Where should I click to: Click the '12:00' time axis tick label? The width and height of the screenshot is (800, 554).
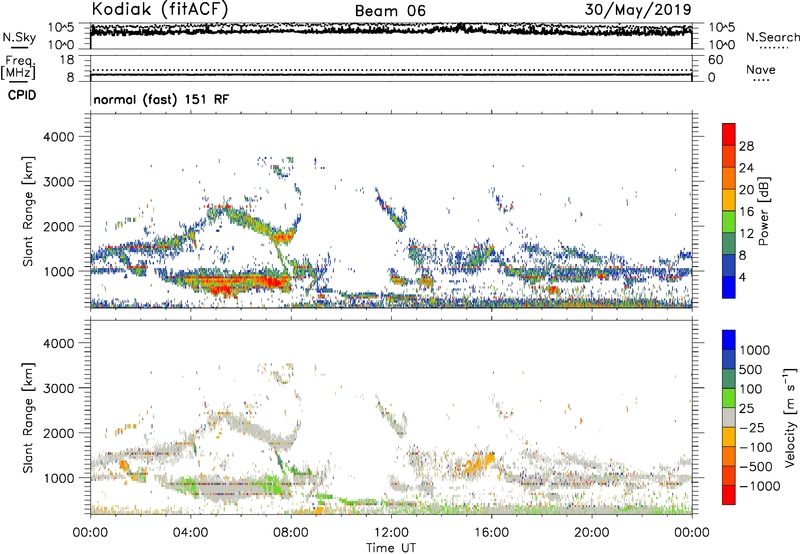pos(391,533)
